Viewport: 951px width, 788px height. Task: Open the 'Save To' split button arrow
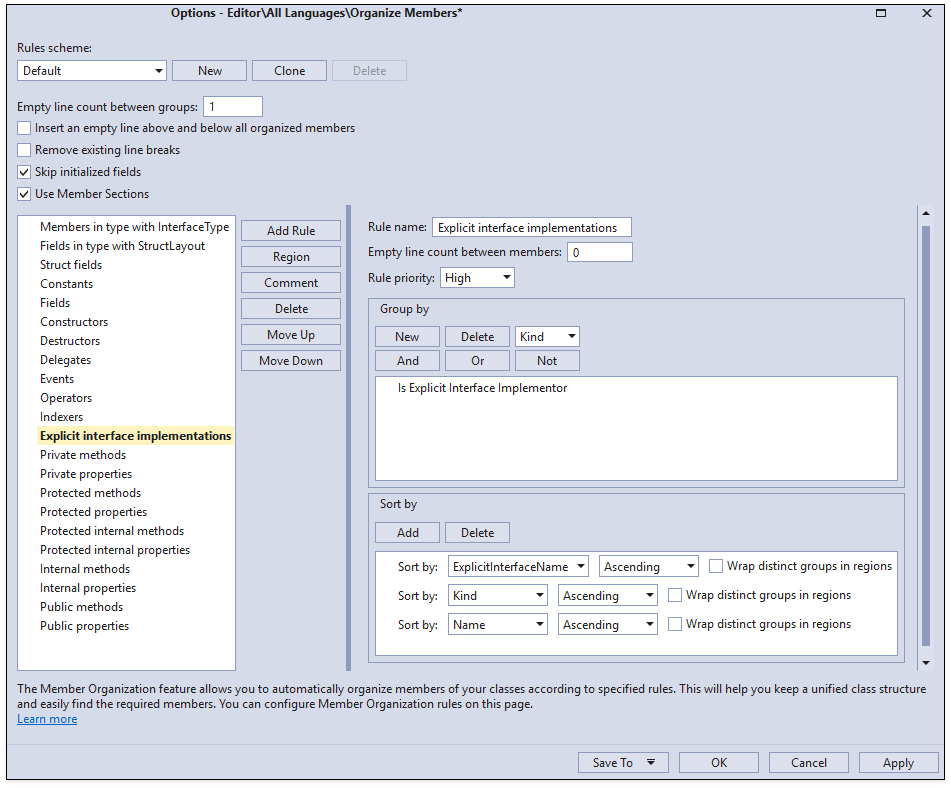click(651, 763)
